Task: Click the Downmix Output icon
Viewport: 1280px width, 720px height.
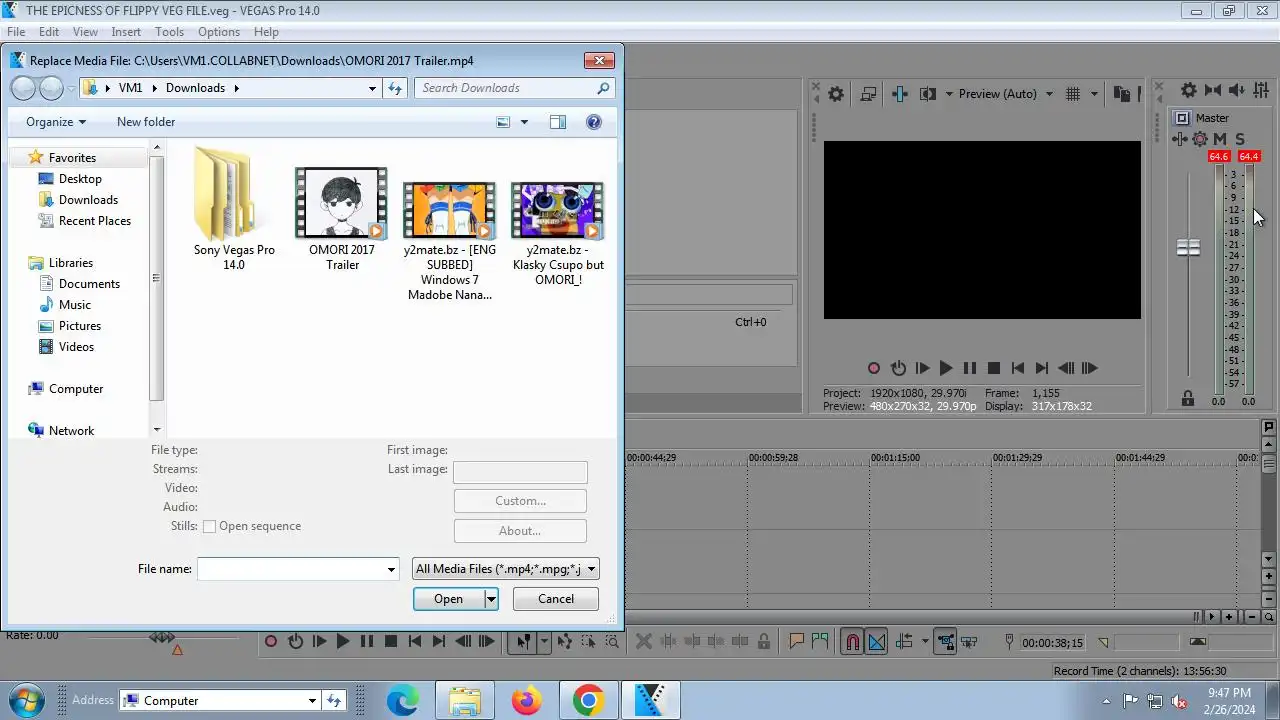Action: 1212,90
